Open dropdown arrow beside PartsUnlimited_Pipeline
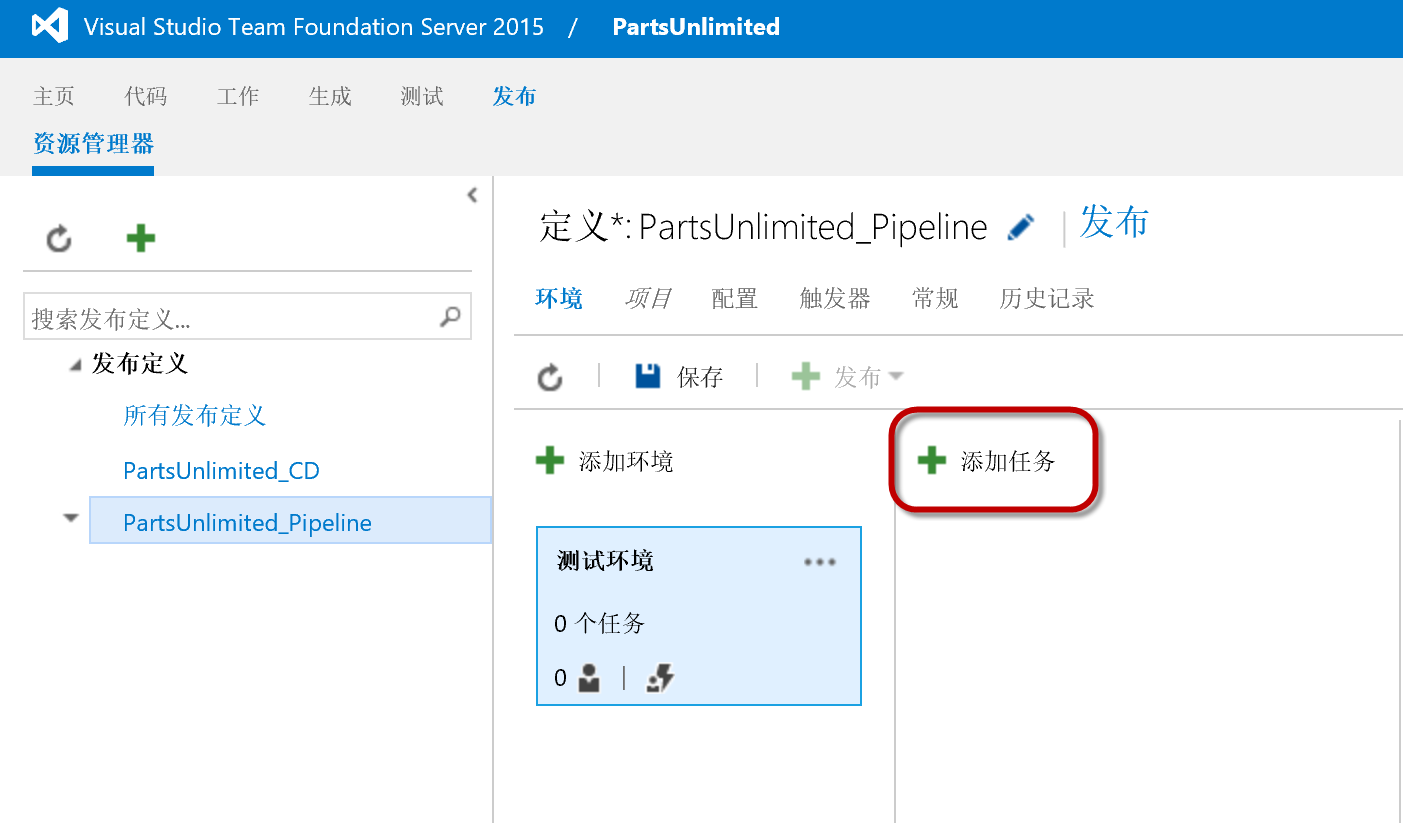The width and height of the screenshot is (1403, 823). [x=71, y=518]
